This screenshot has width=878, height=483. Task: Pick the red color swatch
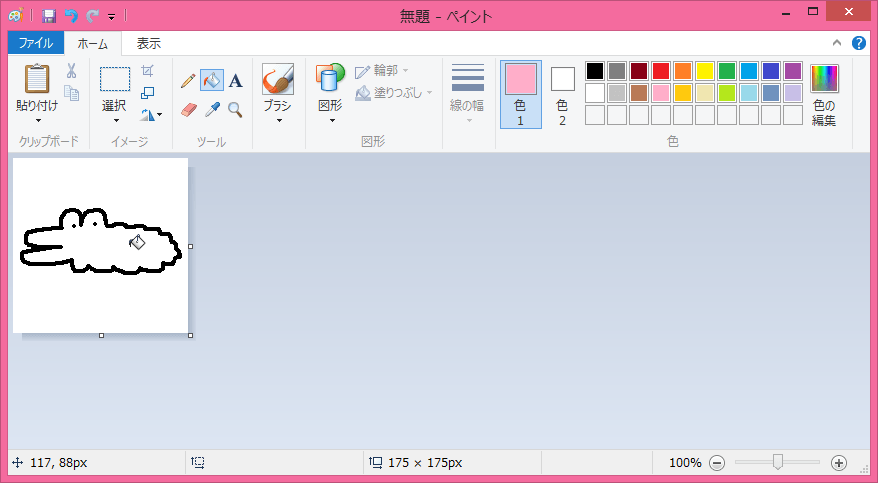661,71
